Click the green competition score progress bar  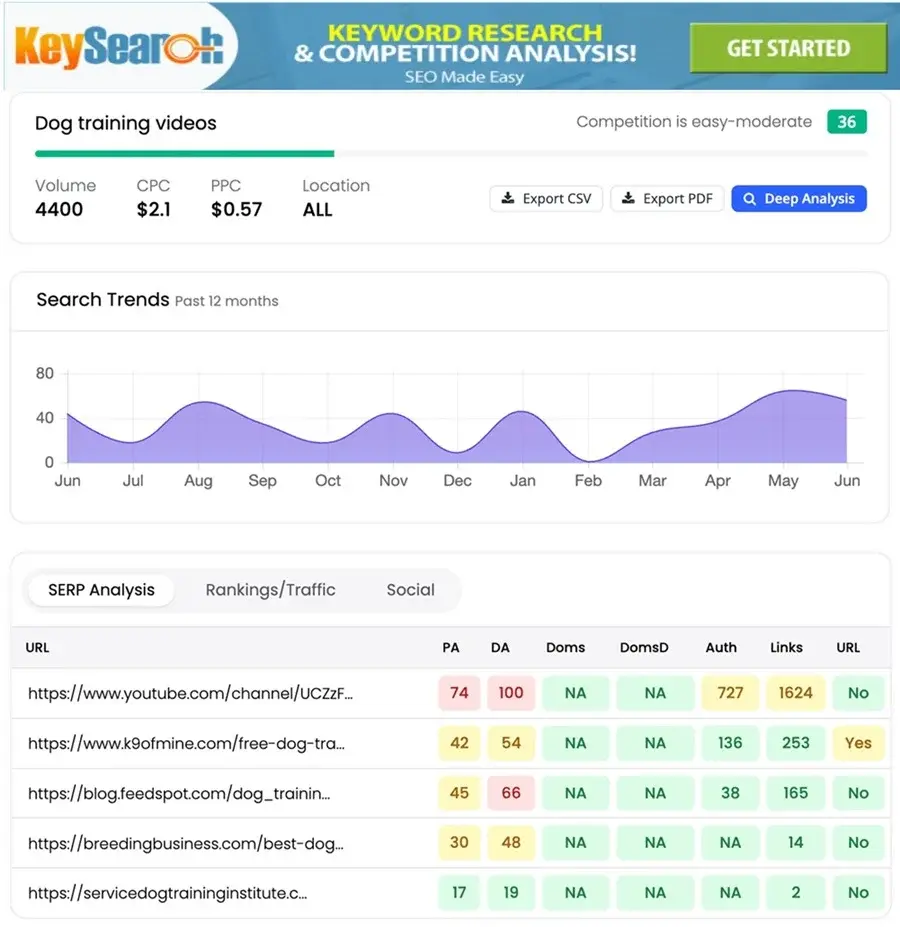pos(184,154)
